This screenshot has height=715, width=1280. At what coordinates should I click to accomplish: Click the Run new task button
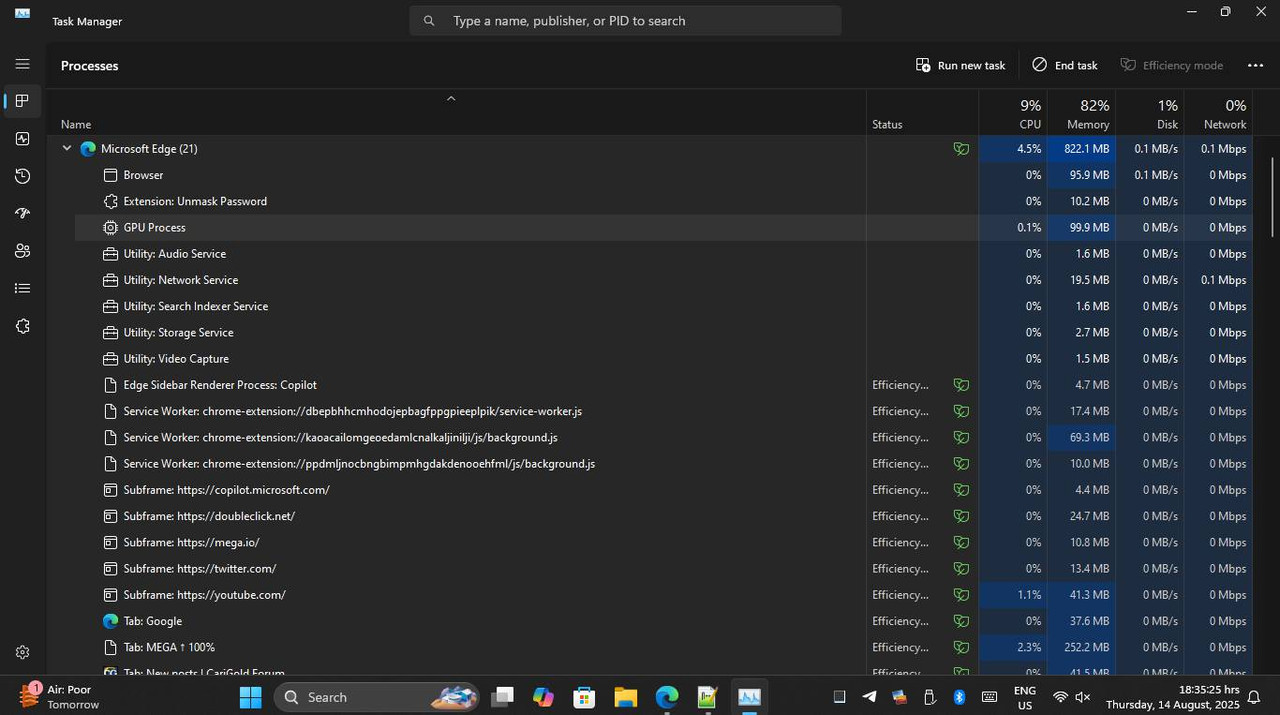pos(960,65)
